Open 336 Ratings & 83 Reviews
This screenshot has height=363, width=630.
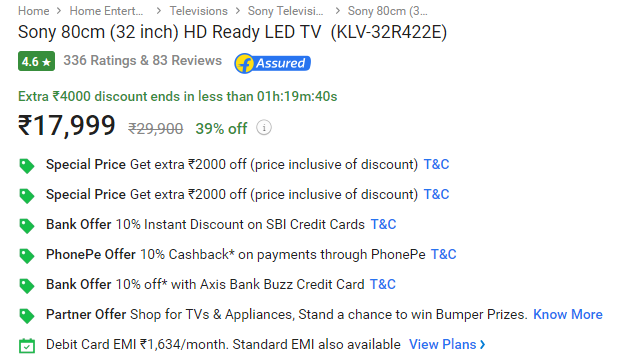pos(143,60)
